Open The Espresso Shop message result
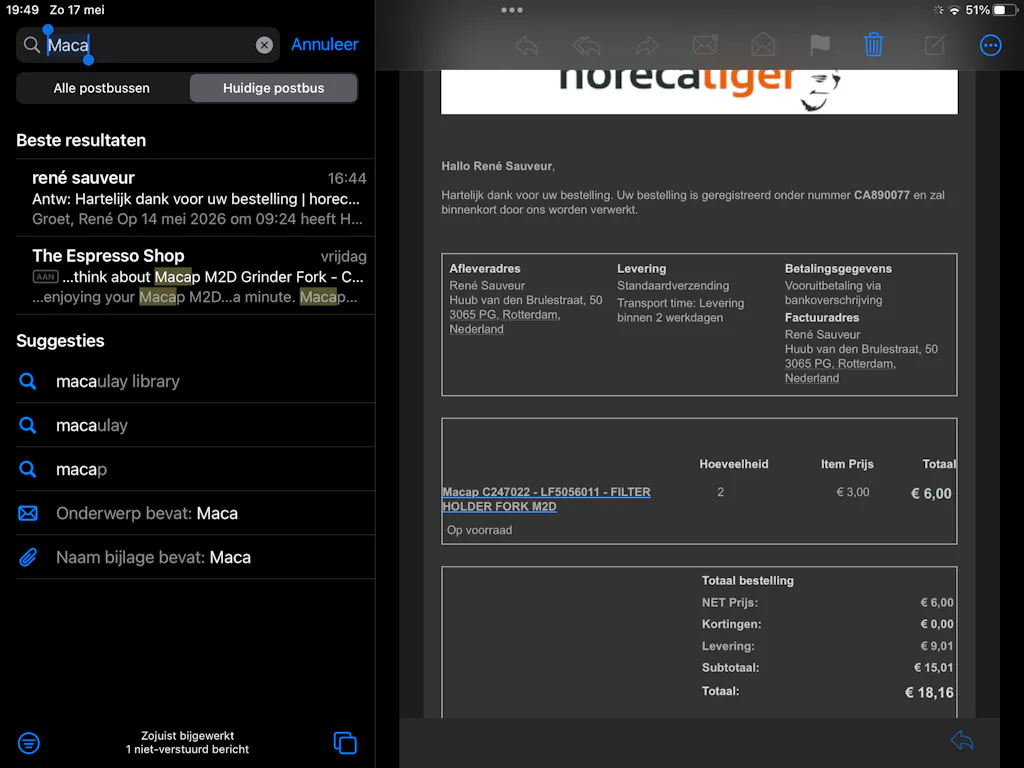 pyautogui.click(x=196, y=276)
